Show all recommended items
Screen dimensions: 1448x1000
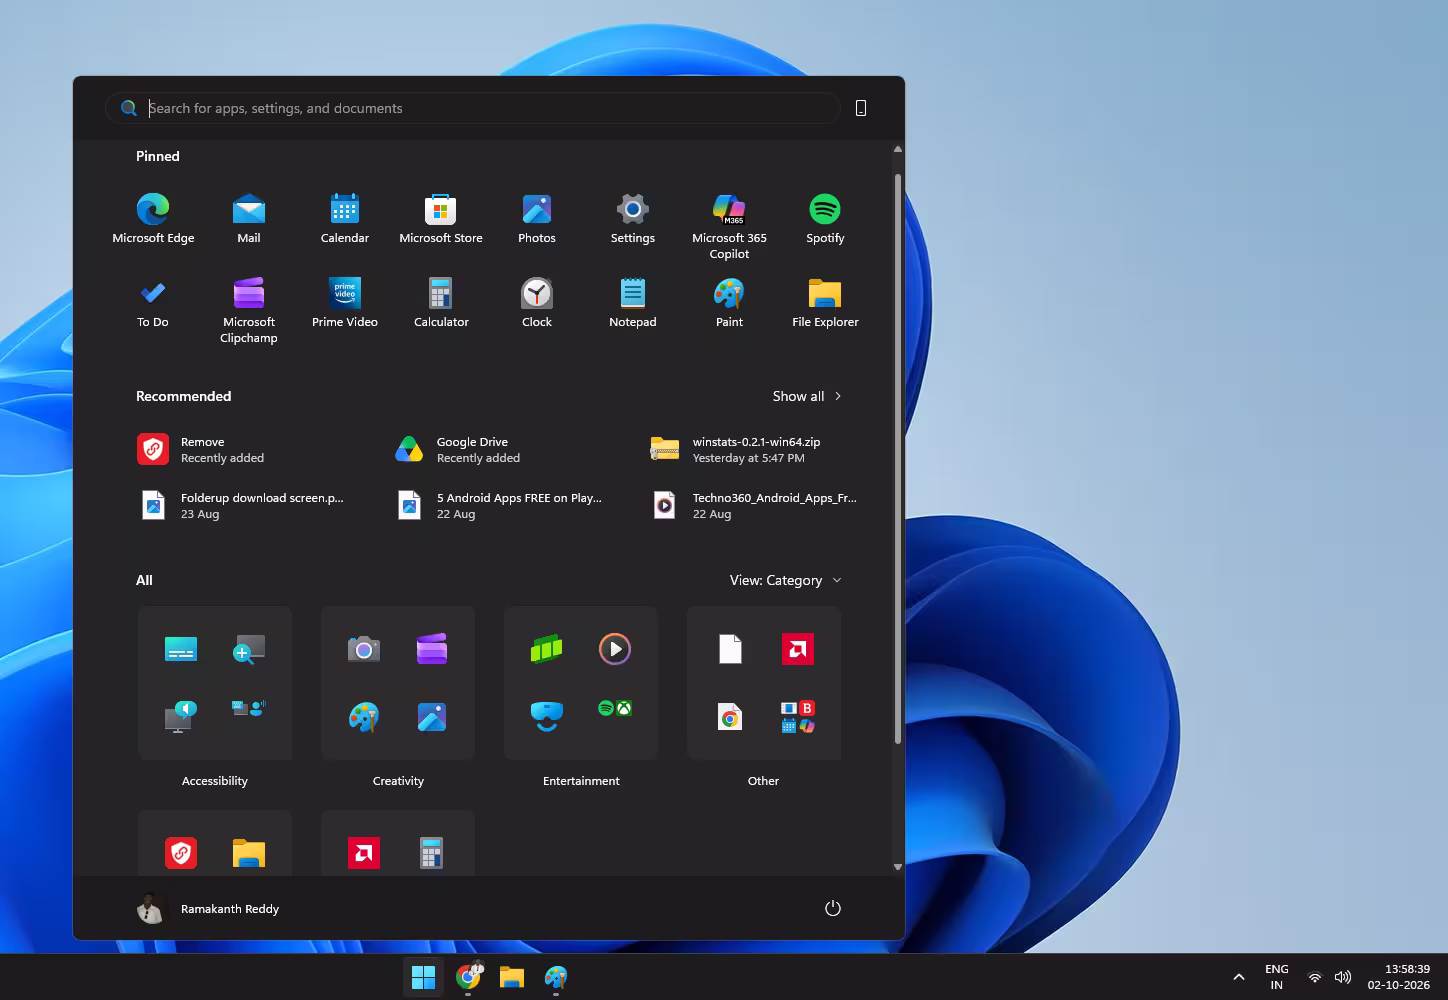807,396
